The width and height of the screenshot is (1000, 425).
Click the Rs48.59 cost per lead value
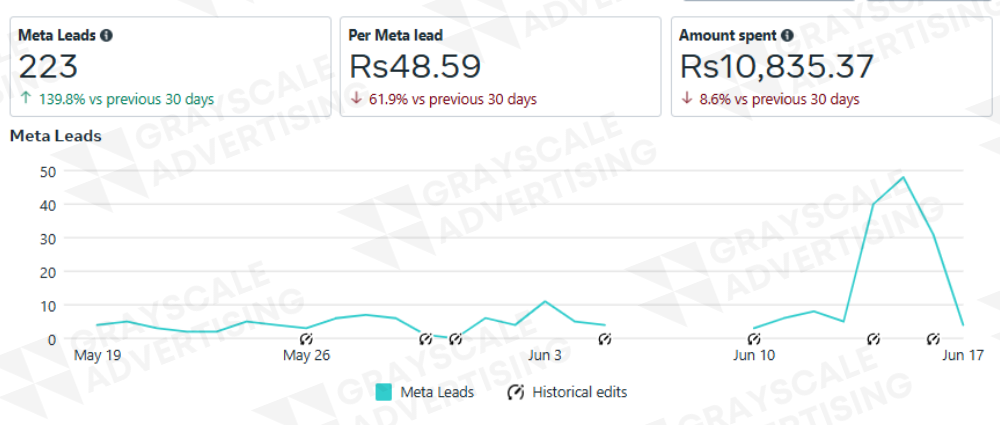pos(415,67)
